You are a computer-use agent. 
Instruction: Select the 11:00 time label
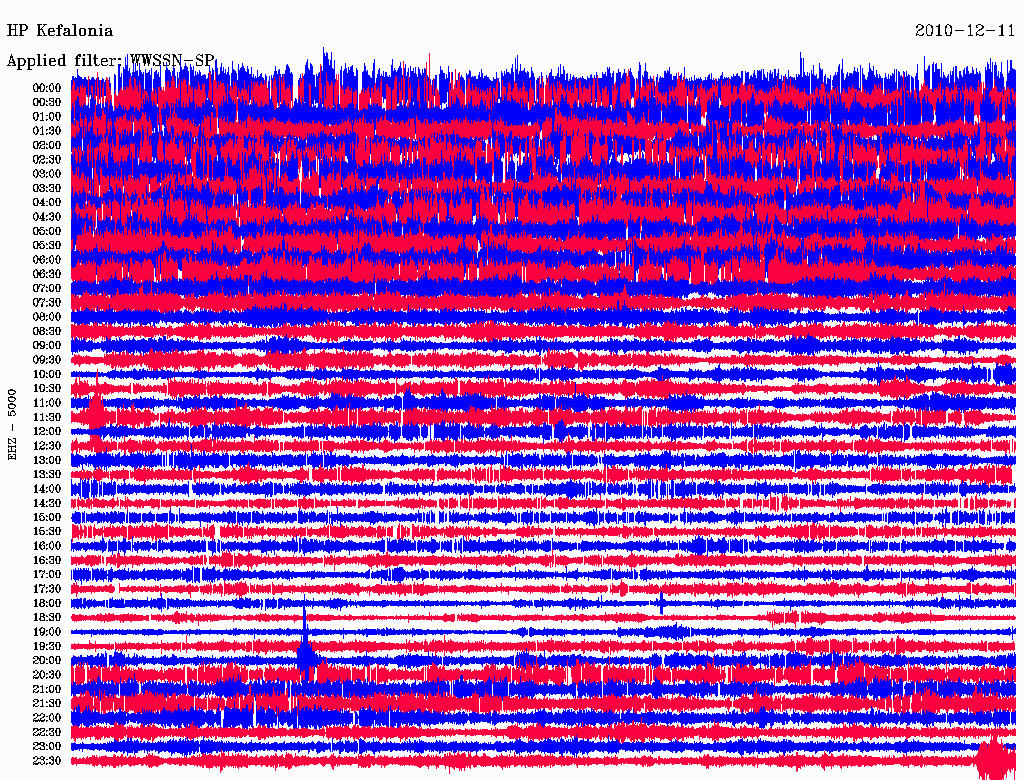tap(47, 403)
